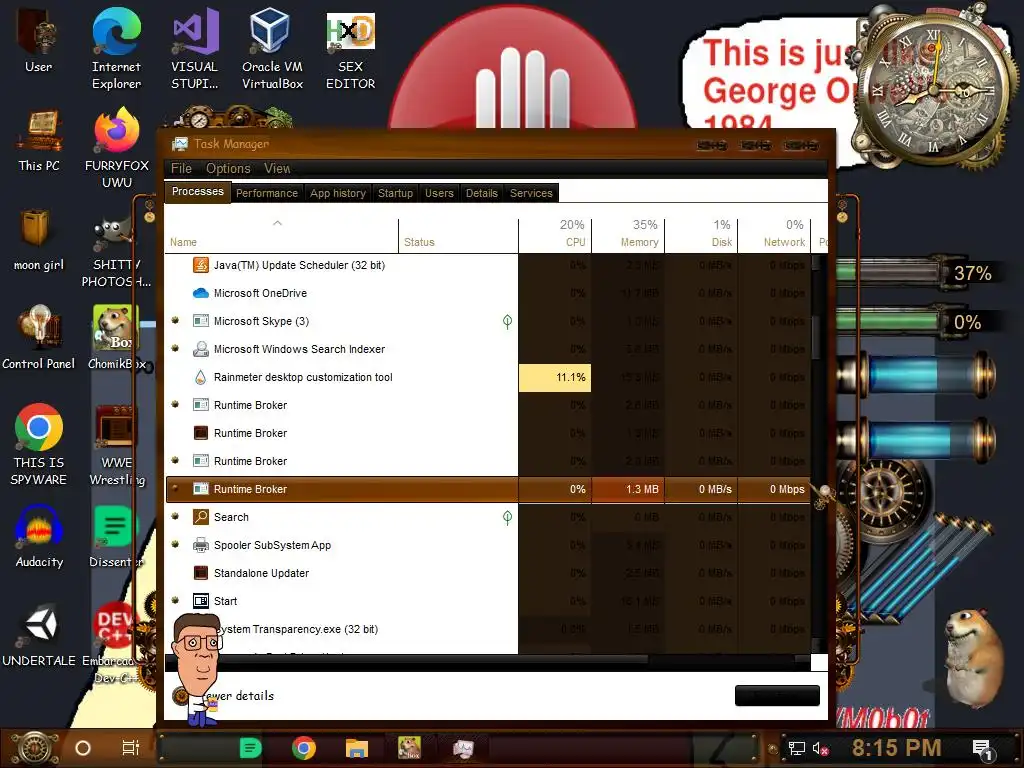Viewport: 1024px width, 768px height.
Task: Sort processes by the Memory column
Action: 628,233
